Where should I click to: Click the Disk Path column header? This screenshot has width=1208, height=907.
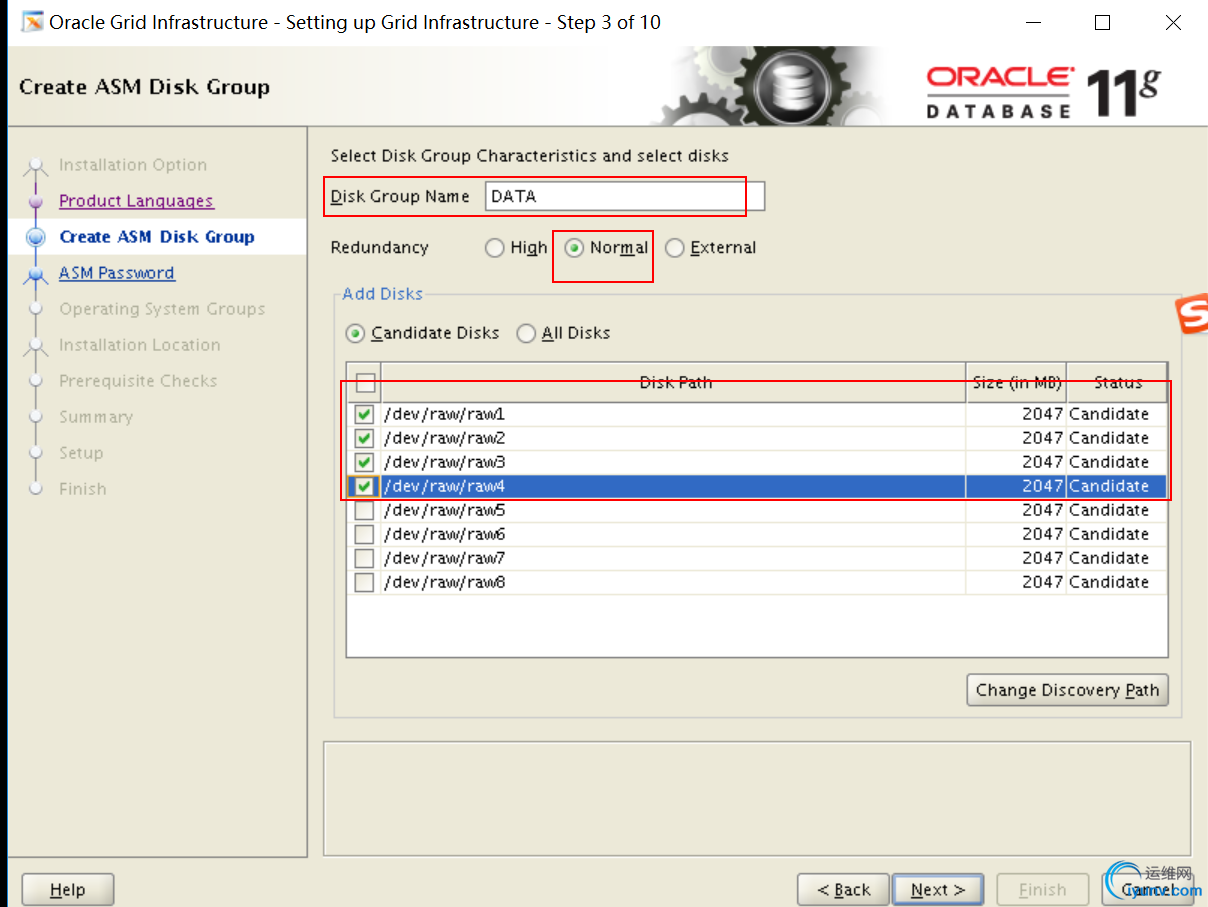[673, 382]
